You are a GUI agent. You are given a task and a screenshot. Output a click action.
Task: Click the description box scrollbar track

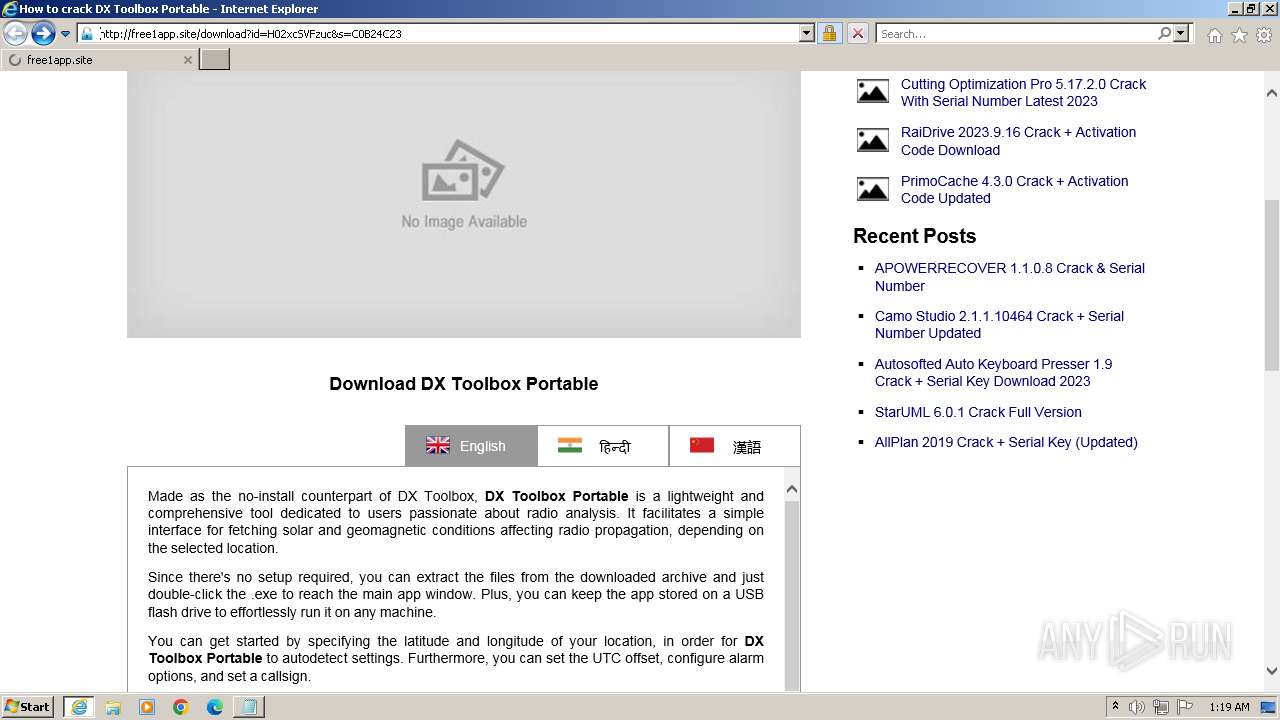[792, 595]
